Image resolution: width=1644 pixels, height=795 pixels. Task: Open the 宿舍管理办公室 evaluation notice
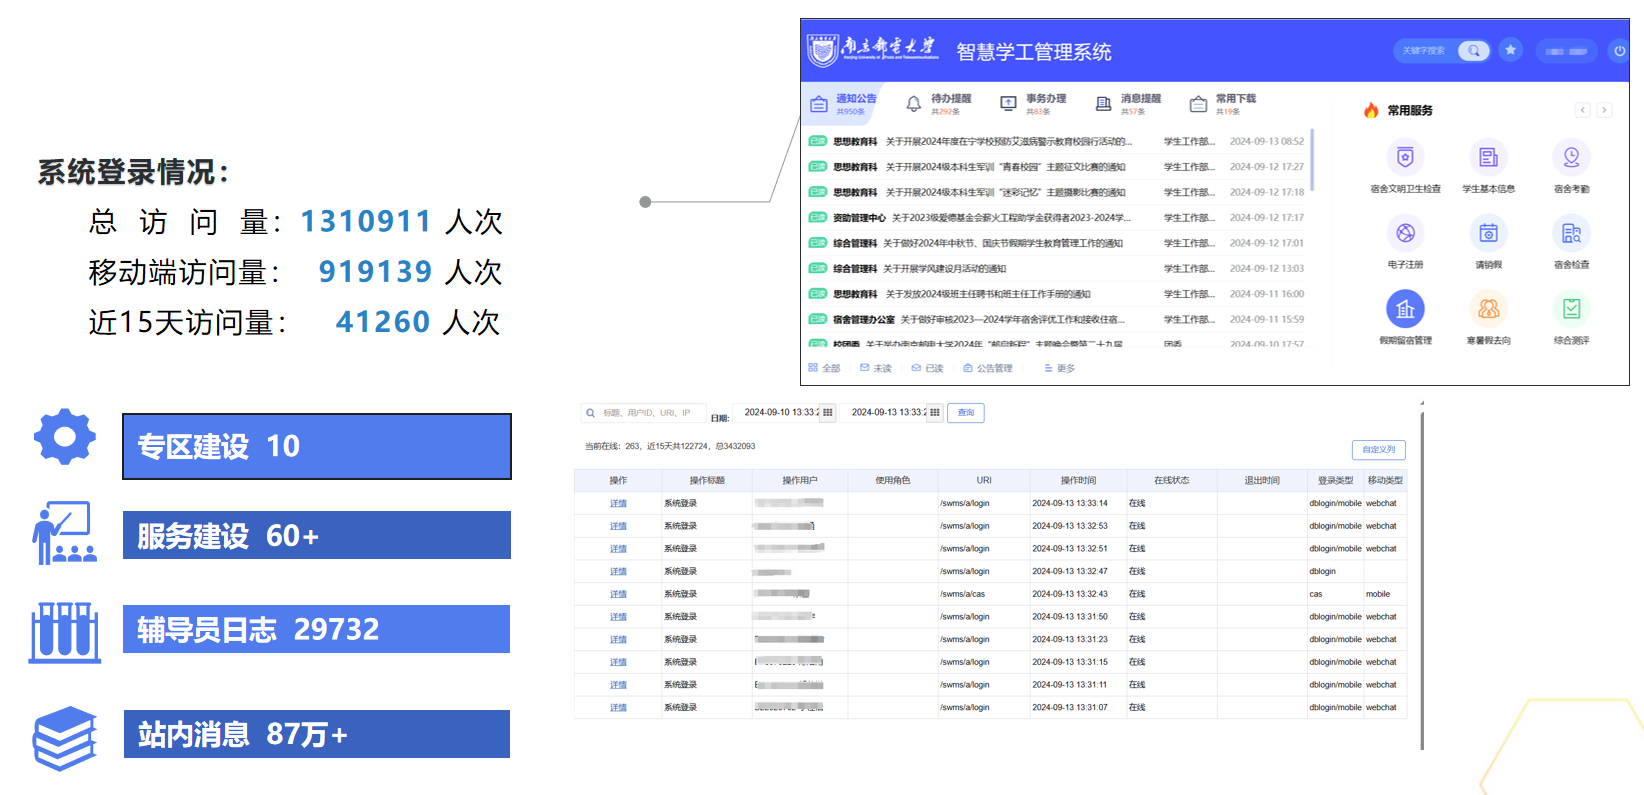1056,320
